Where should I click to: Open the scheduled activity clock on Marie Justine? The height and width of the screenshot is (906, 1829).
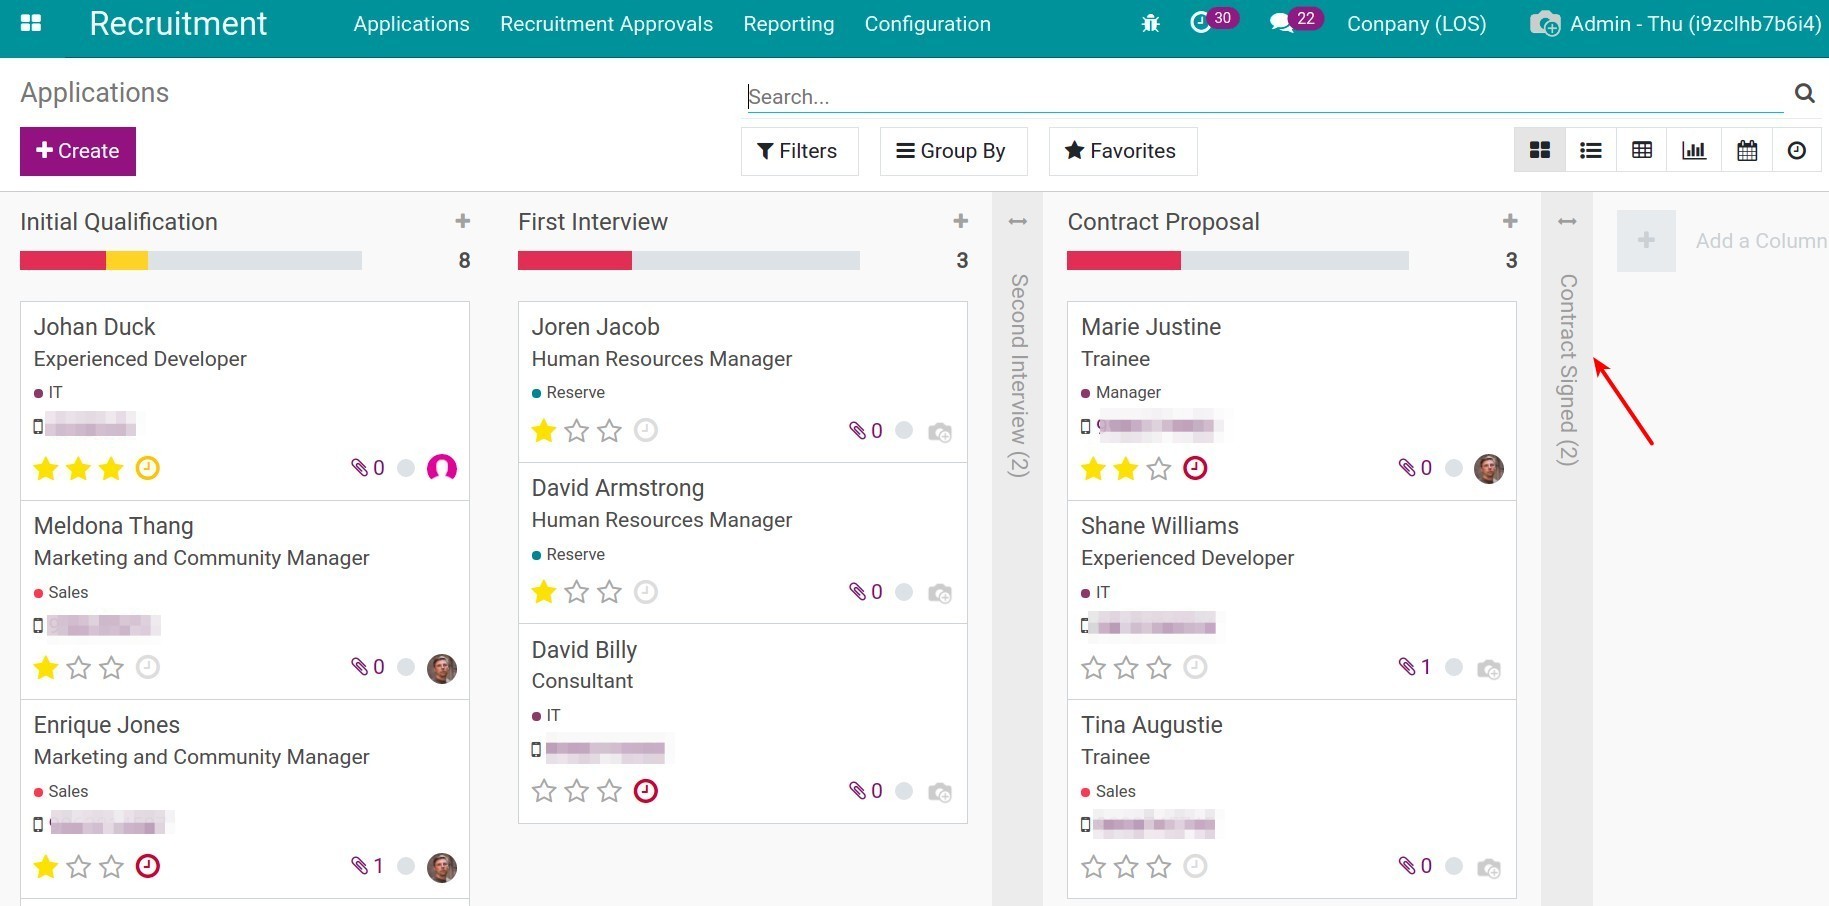tap(1195, 467)
